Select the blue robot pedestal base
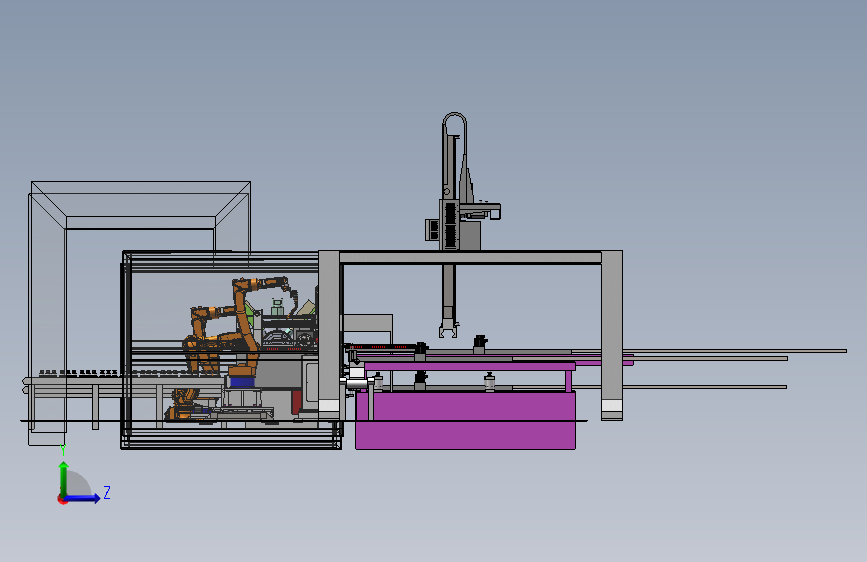 242,382
